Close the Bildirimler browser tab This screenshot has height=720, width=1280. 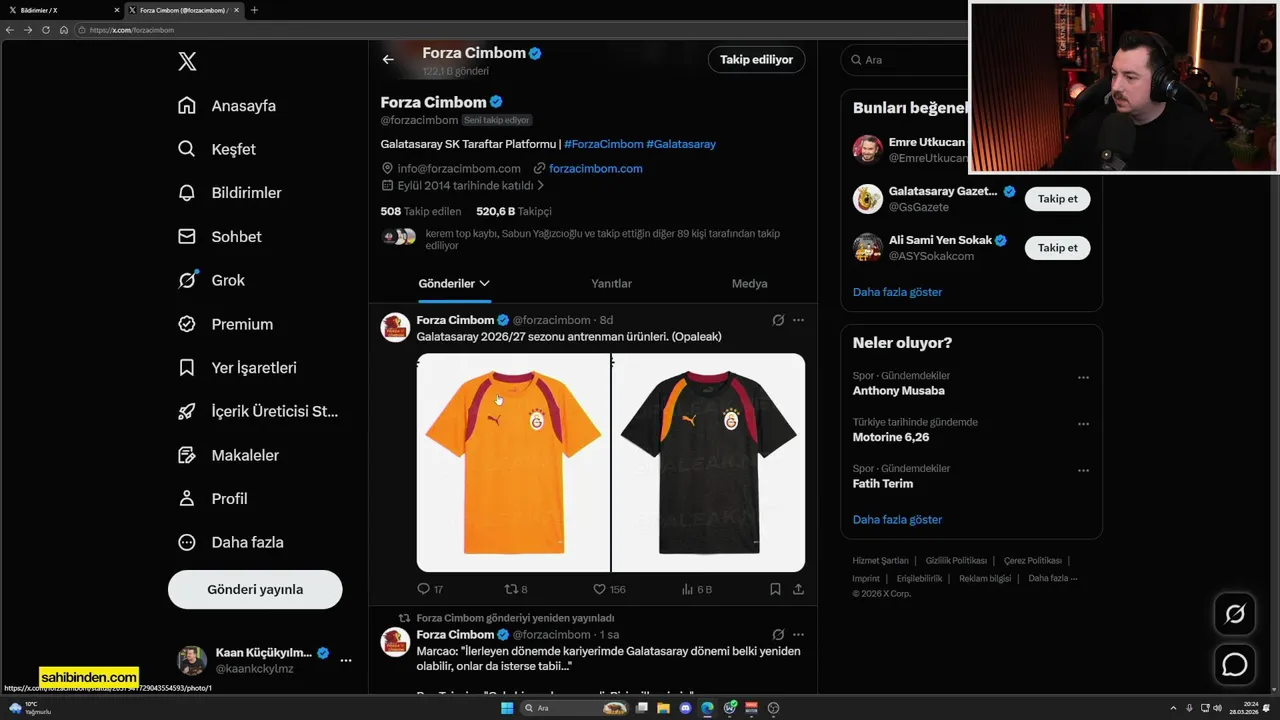tap(116, 10)
